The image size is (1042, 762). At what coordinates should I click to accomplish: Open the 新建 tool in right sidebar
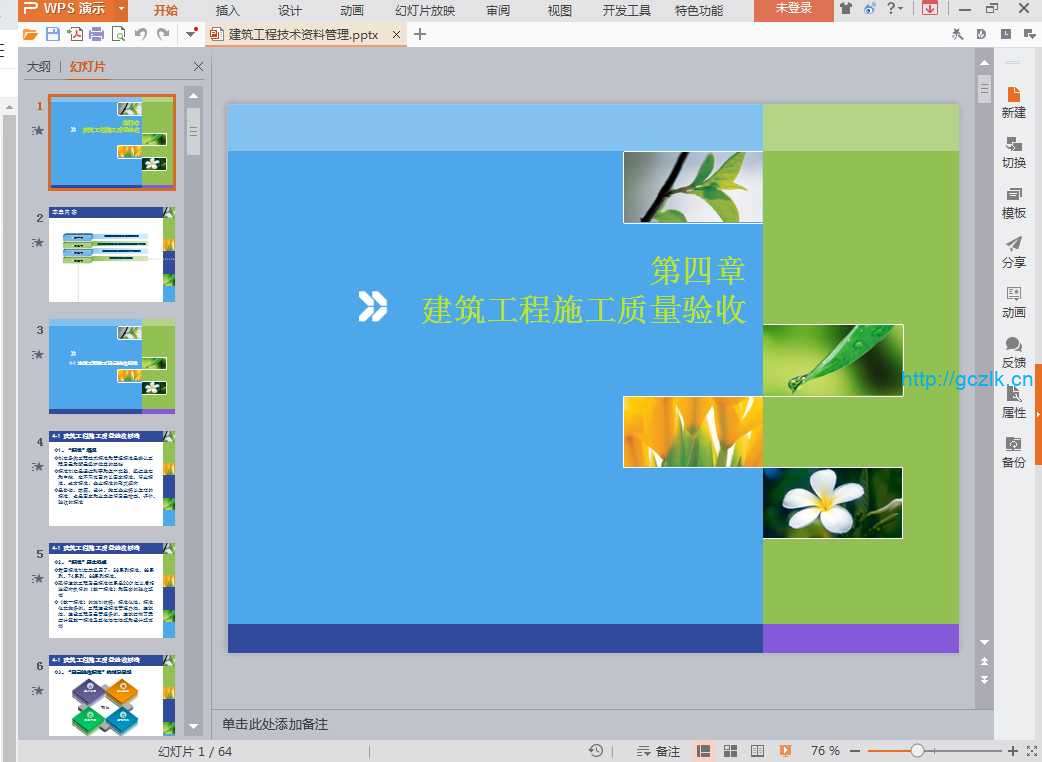click(1013, 101)
